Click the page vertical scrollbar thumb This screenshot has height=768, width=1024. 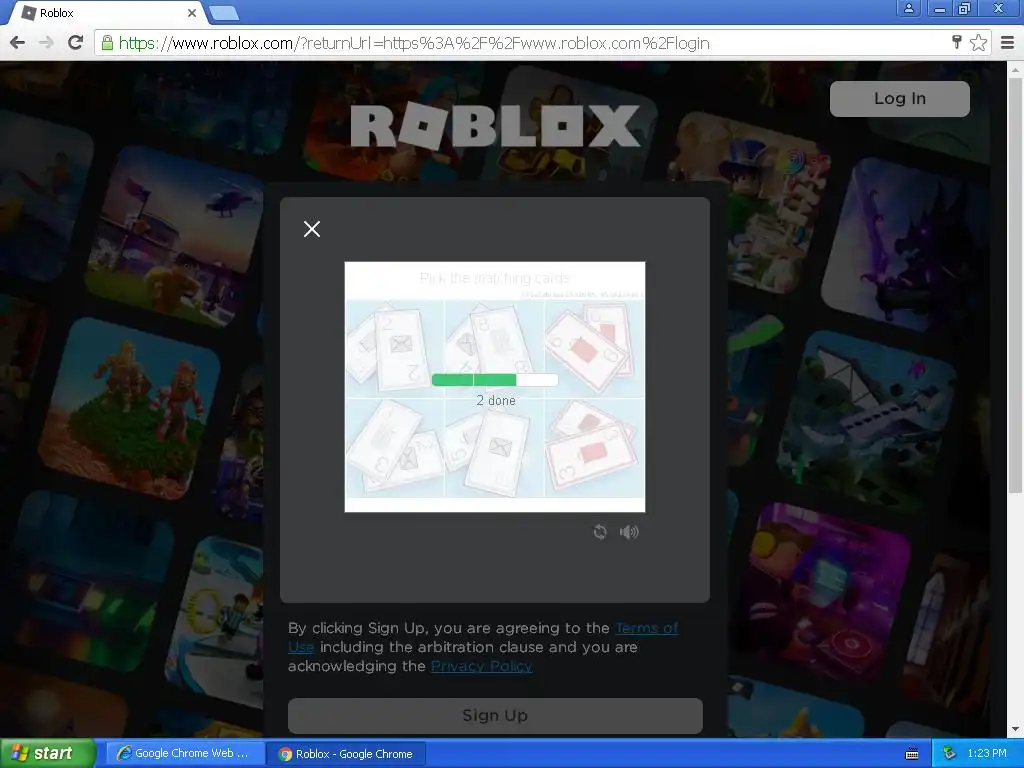pos(1015,285)
